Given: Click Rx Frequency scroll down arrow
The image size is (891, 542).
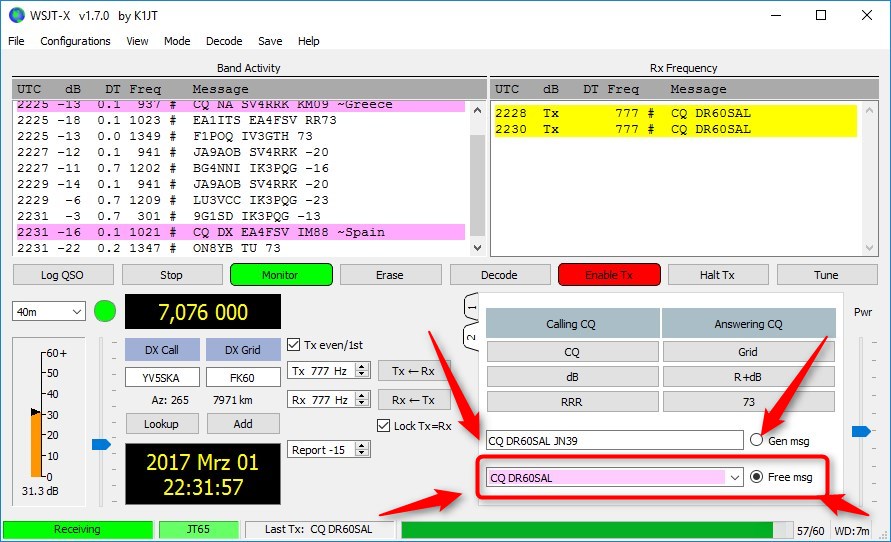Looking at the screenshot, I should [869, 248].
